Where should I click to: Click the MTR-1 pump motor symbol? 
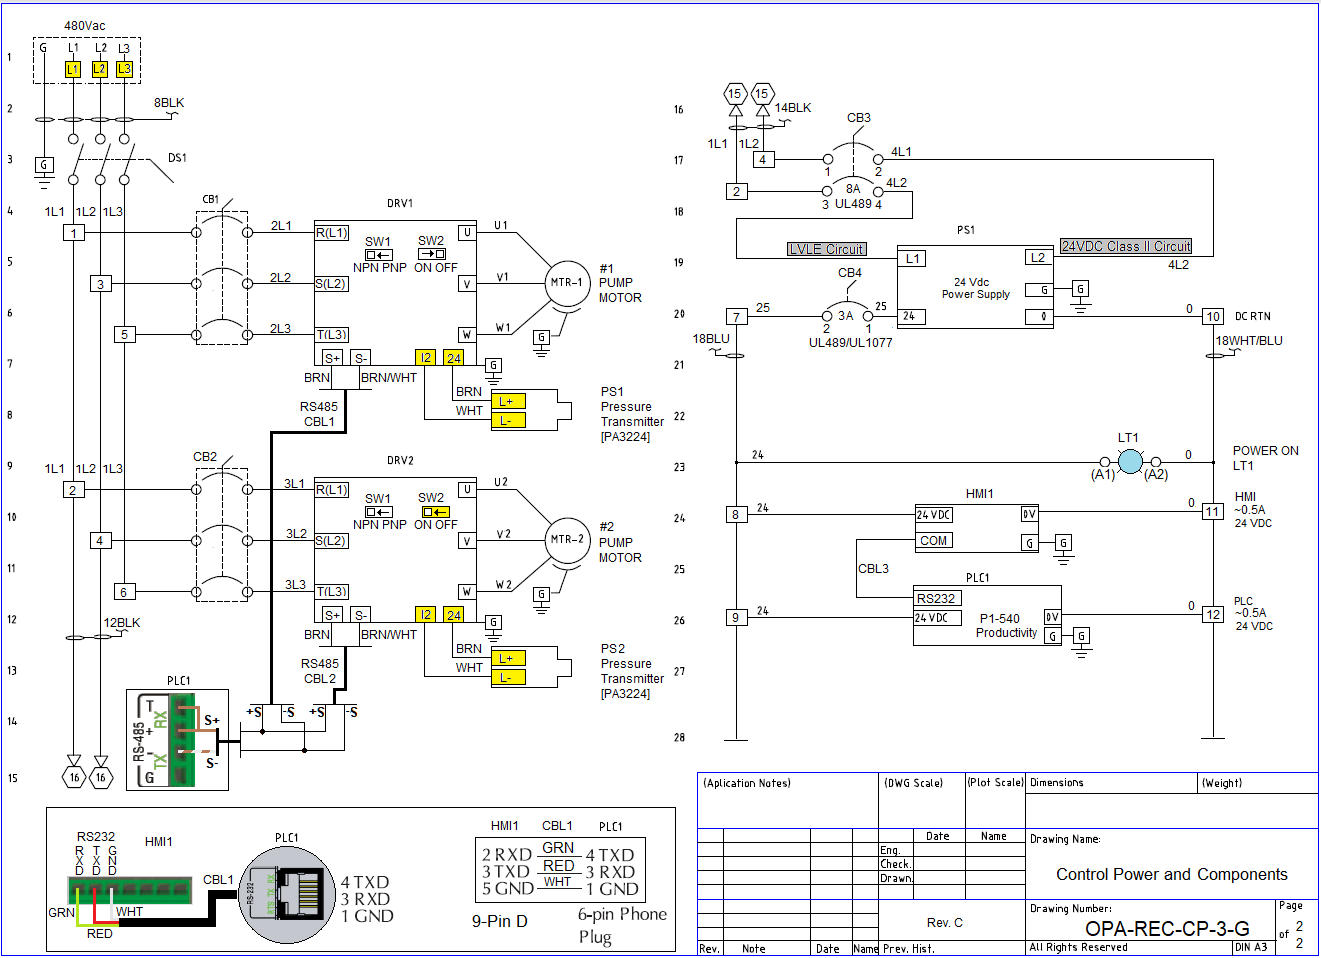(x=567, y=283)
